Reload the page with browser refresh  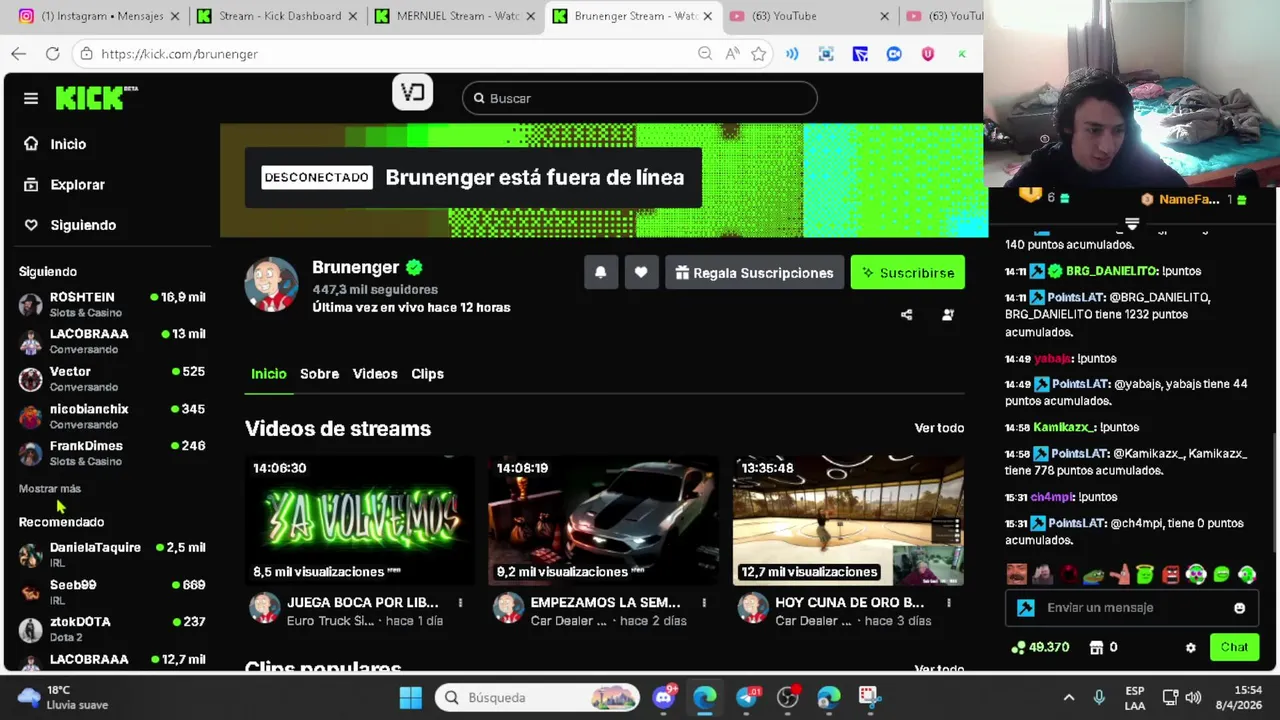[52, 54]
